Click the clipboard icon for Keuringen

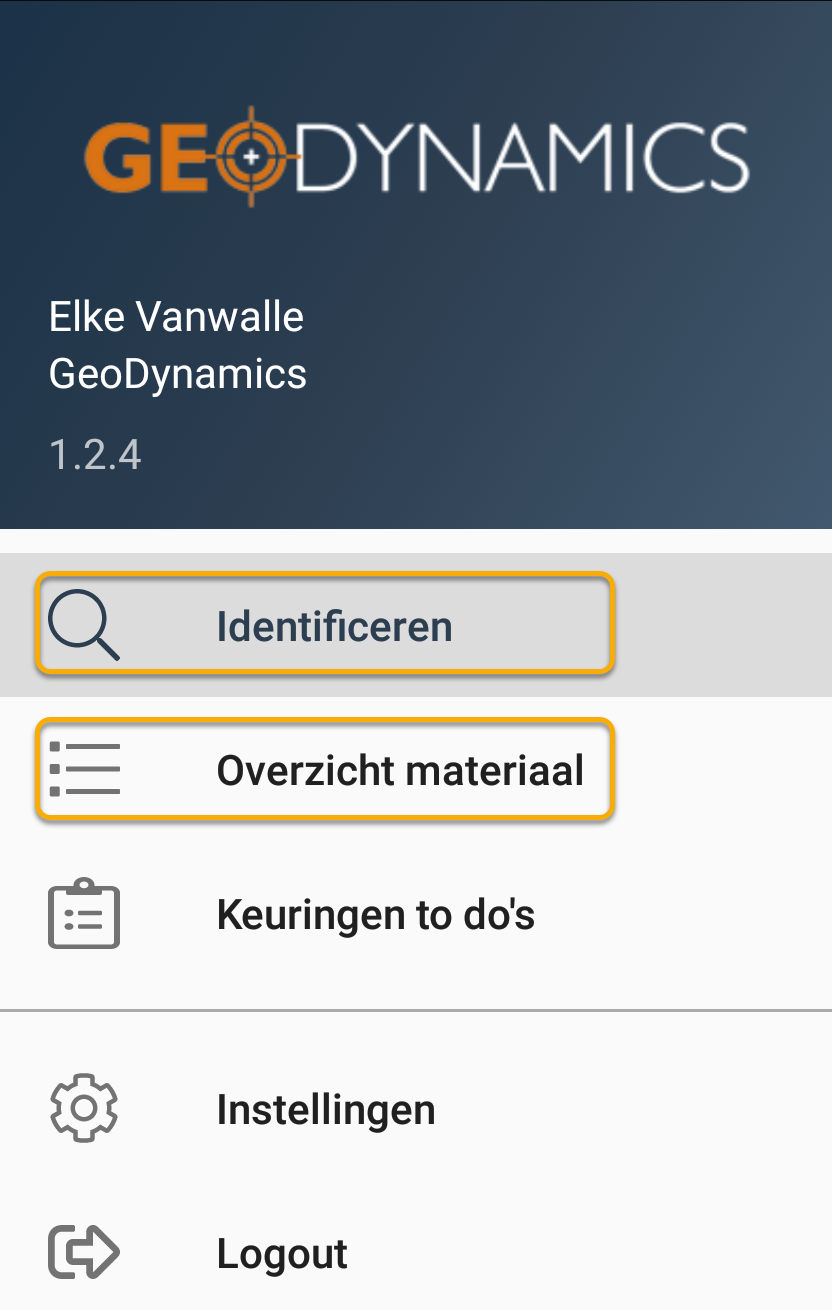pyautogui.click(x=84, y=914)
